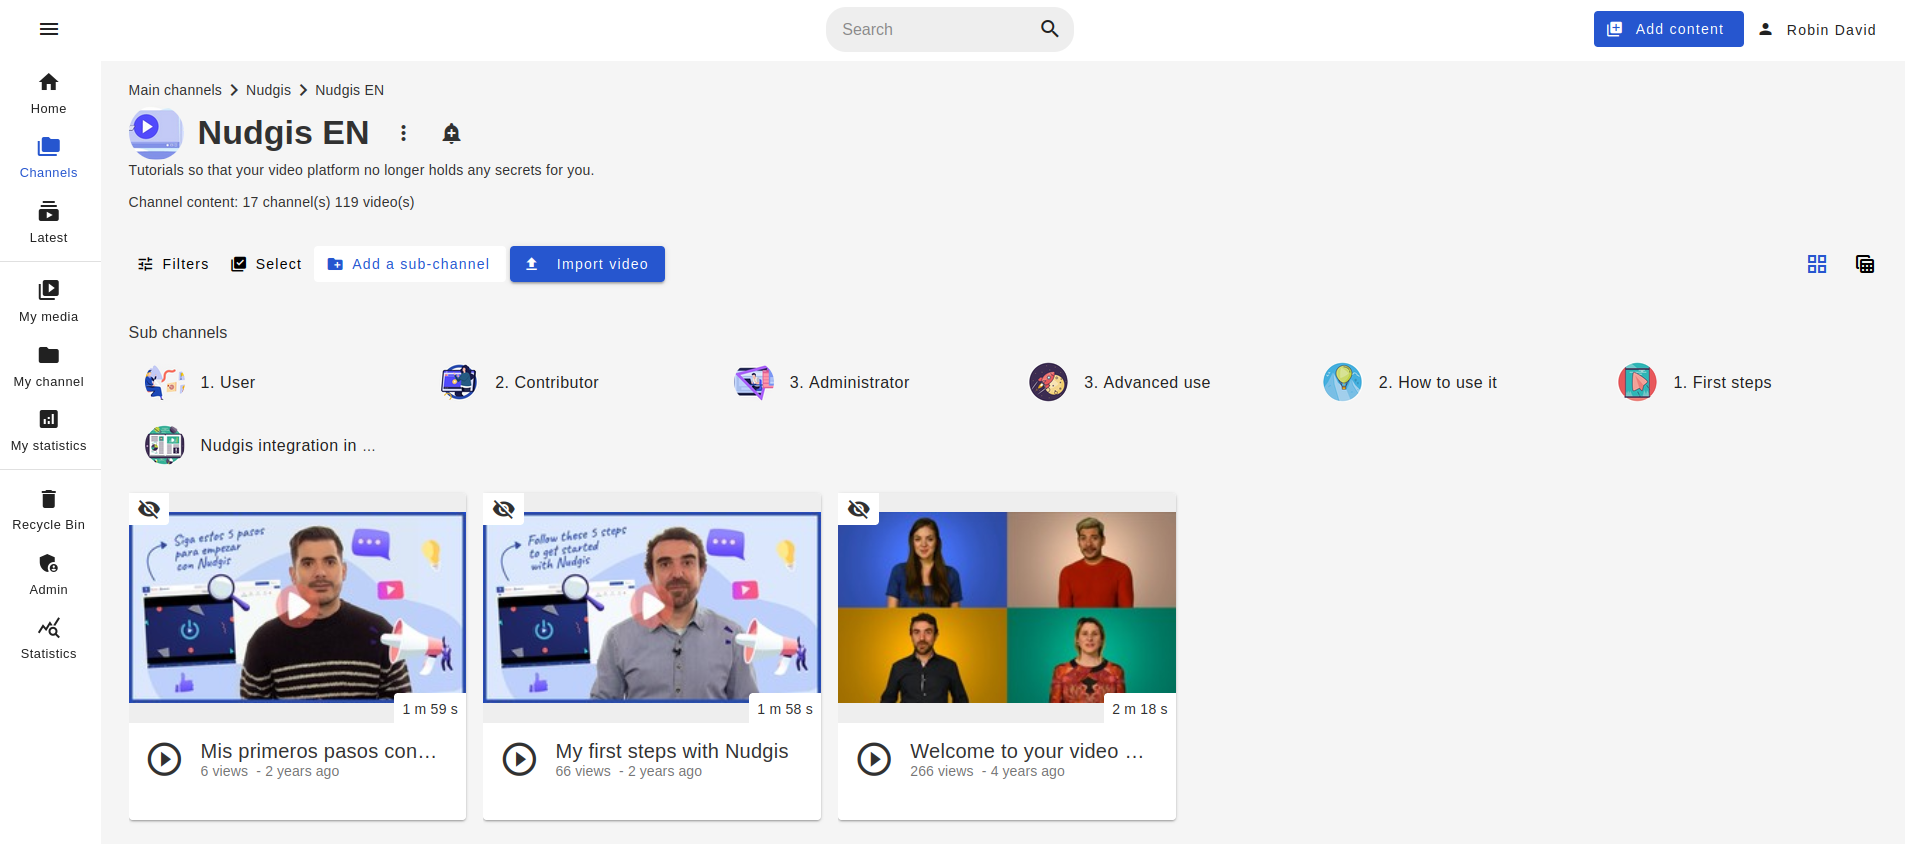
Task: Open My statistics in the sidebar
Action: coord(48,431)
